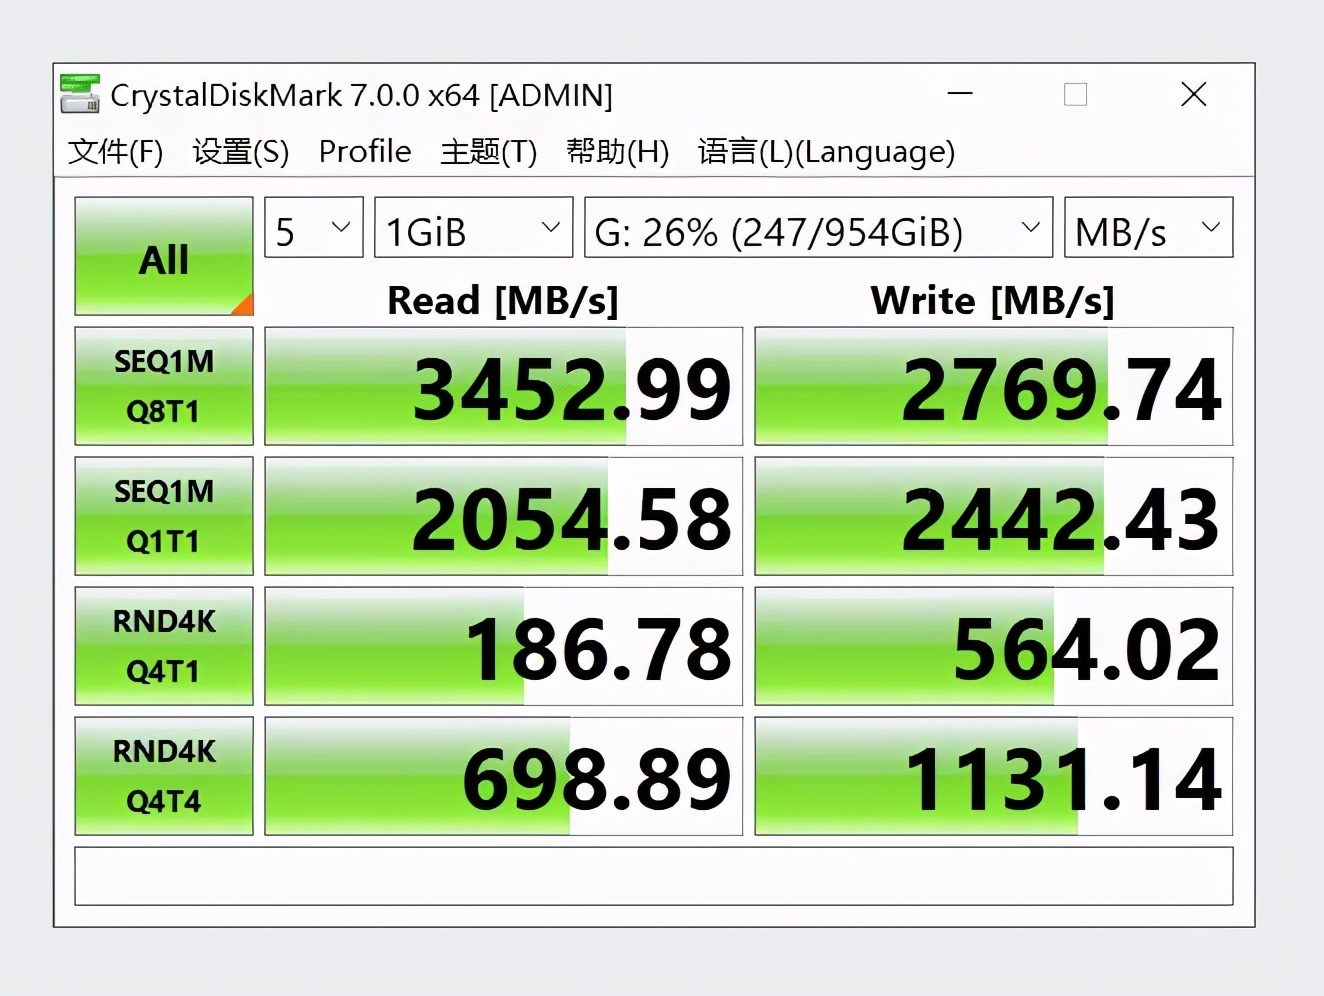Screen dimensions: 1324x996
Task: Close the CrystalDiskMark window
Action: pos(1193,94)
